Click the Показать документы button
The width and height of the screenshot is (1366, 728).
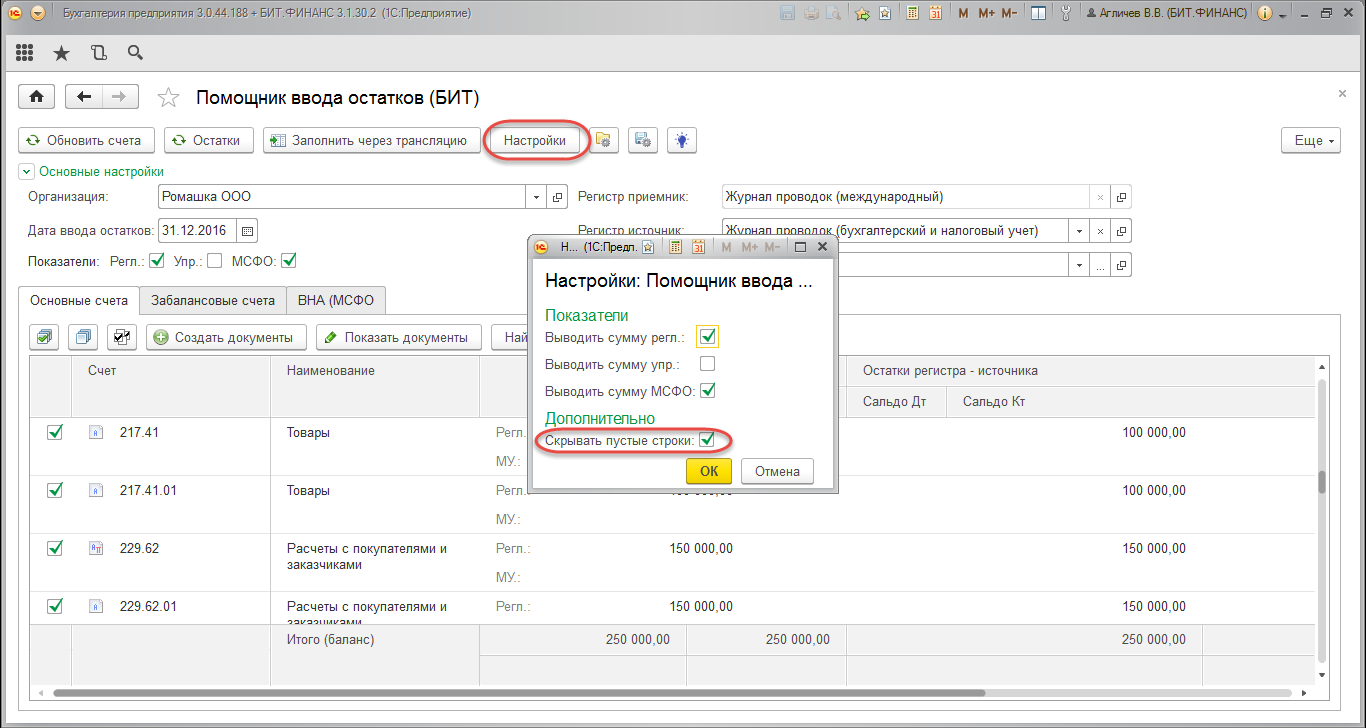pos(399,337)
